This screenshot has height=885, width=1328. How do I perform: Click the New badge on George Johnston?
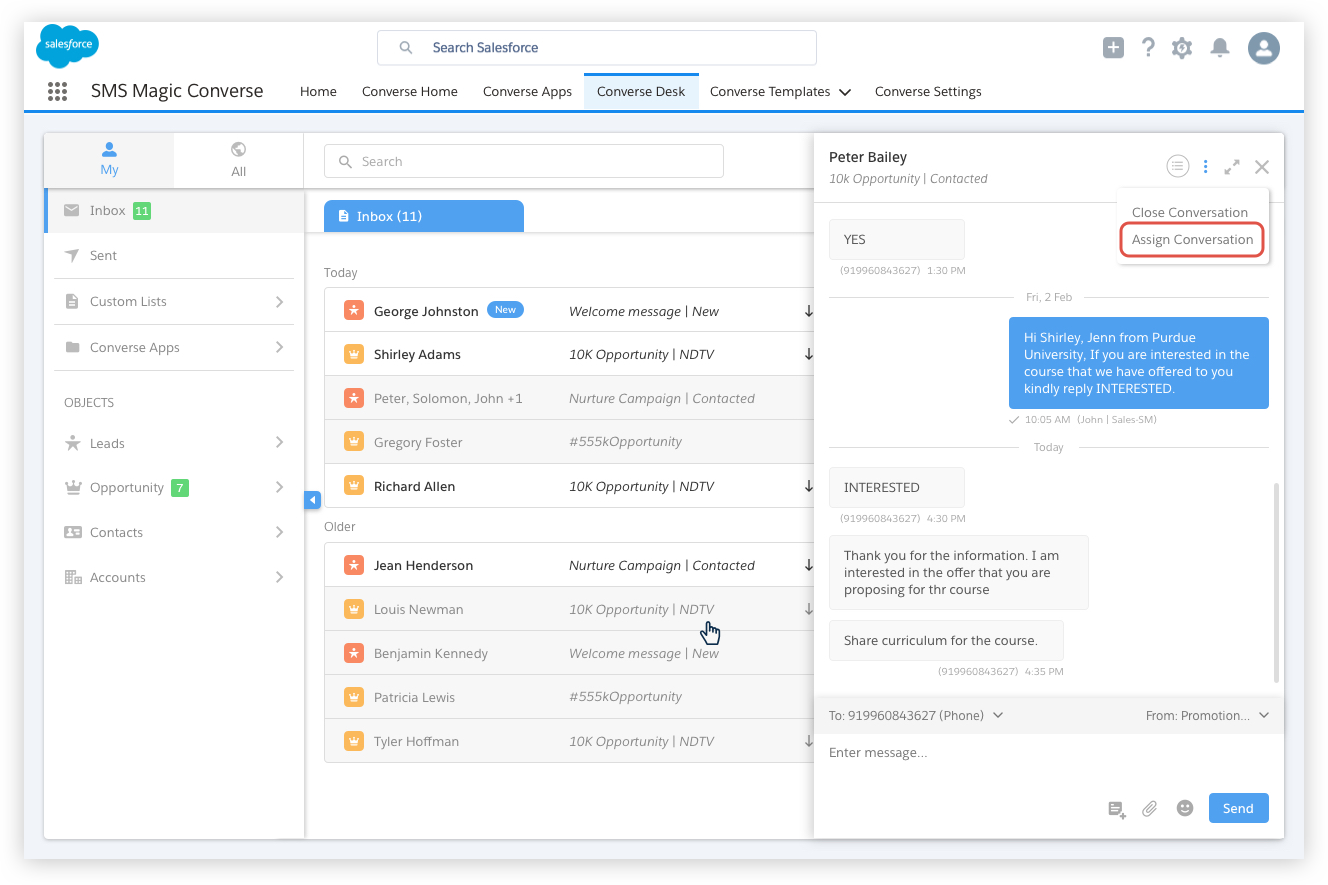click(505, 310)
